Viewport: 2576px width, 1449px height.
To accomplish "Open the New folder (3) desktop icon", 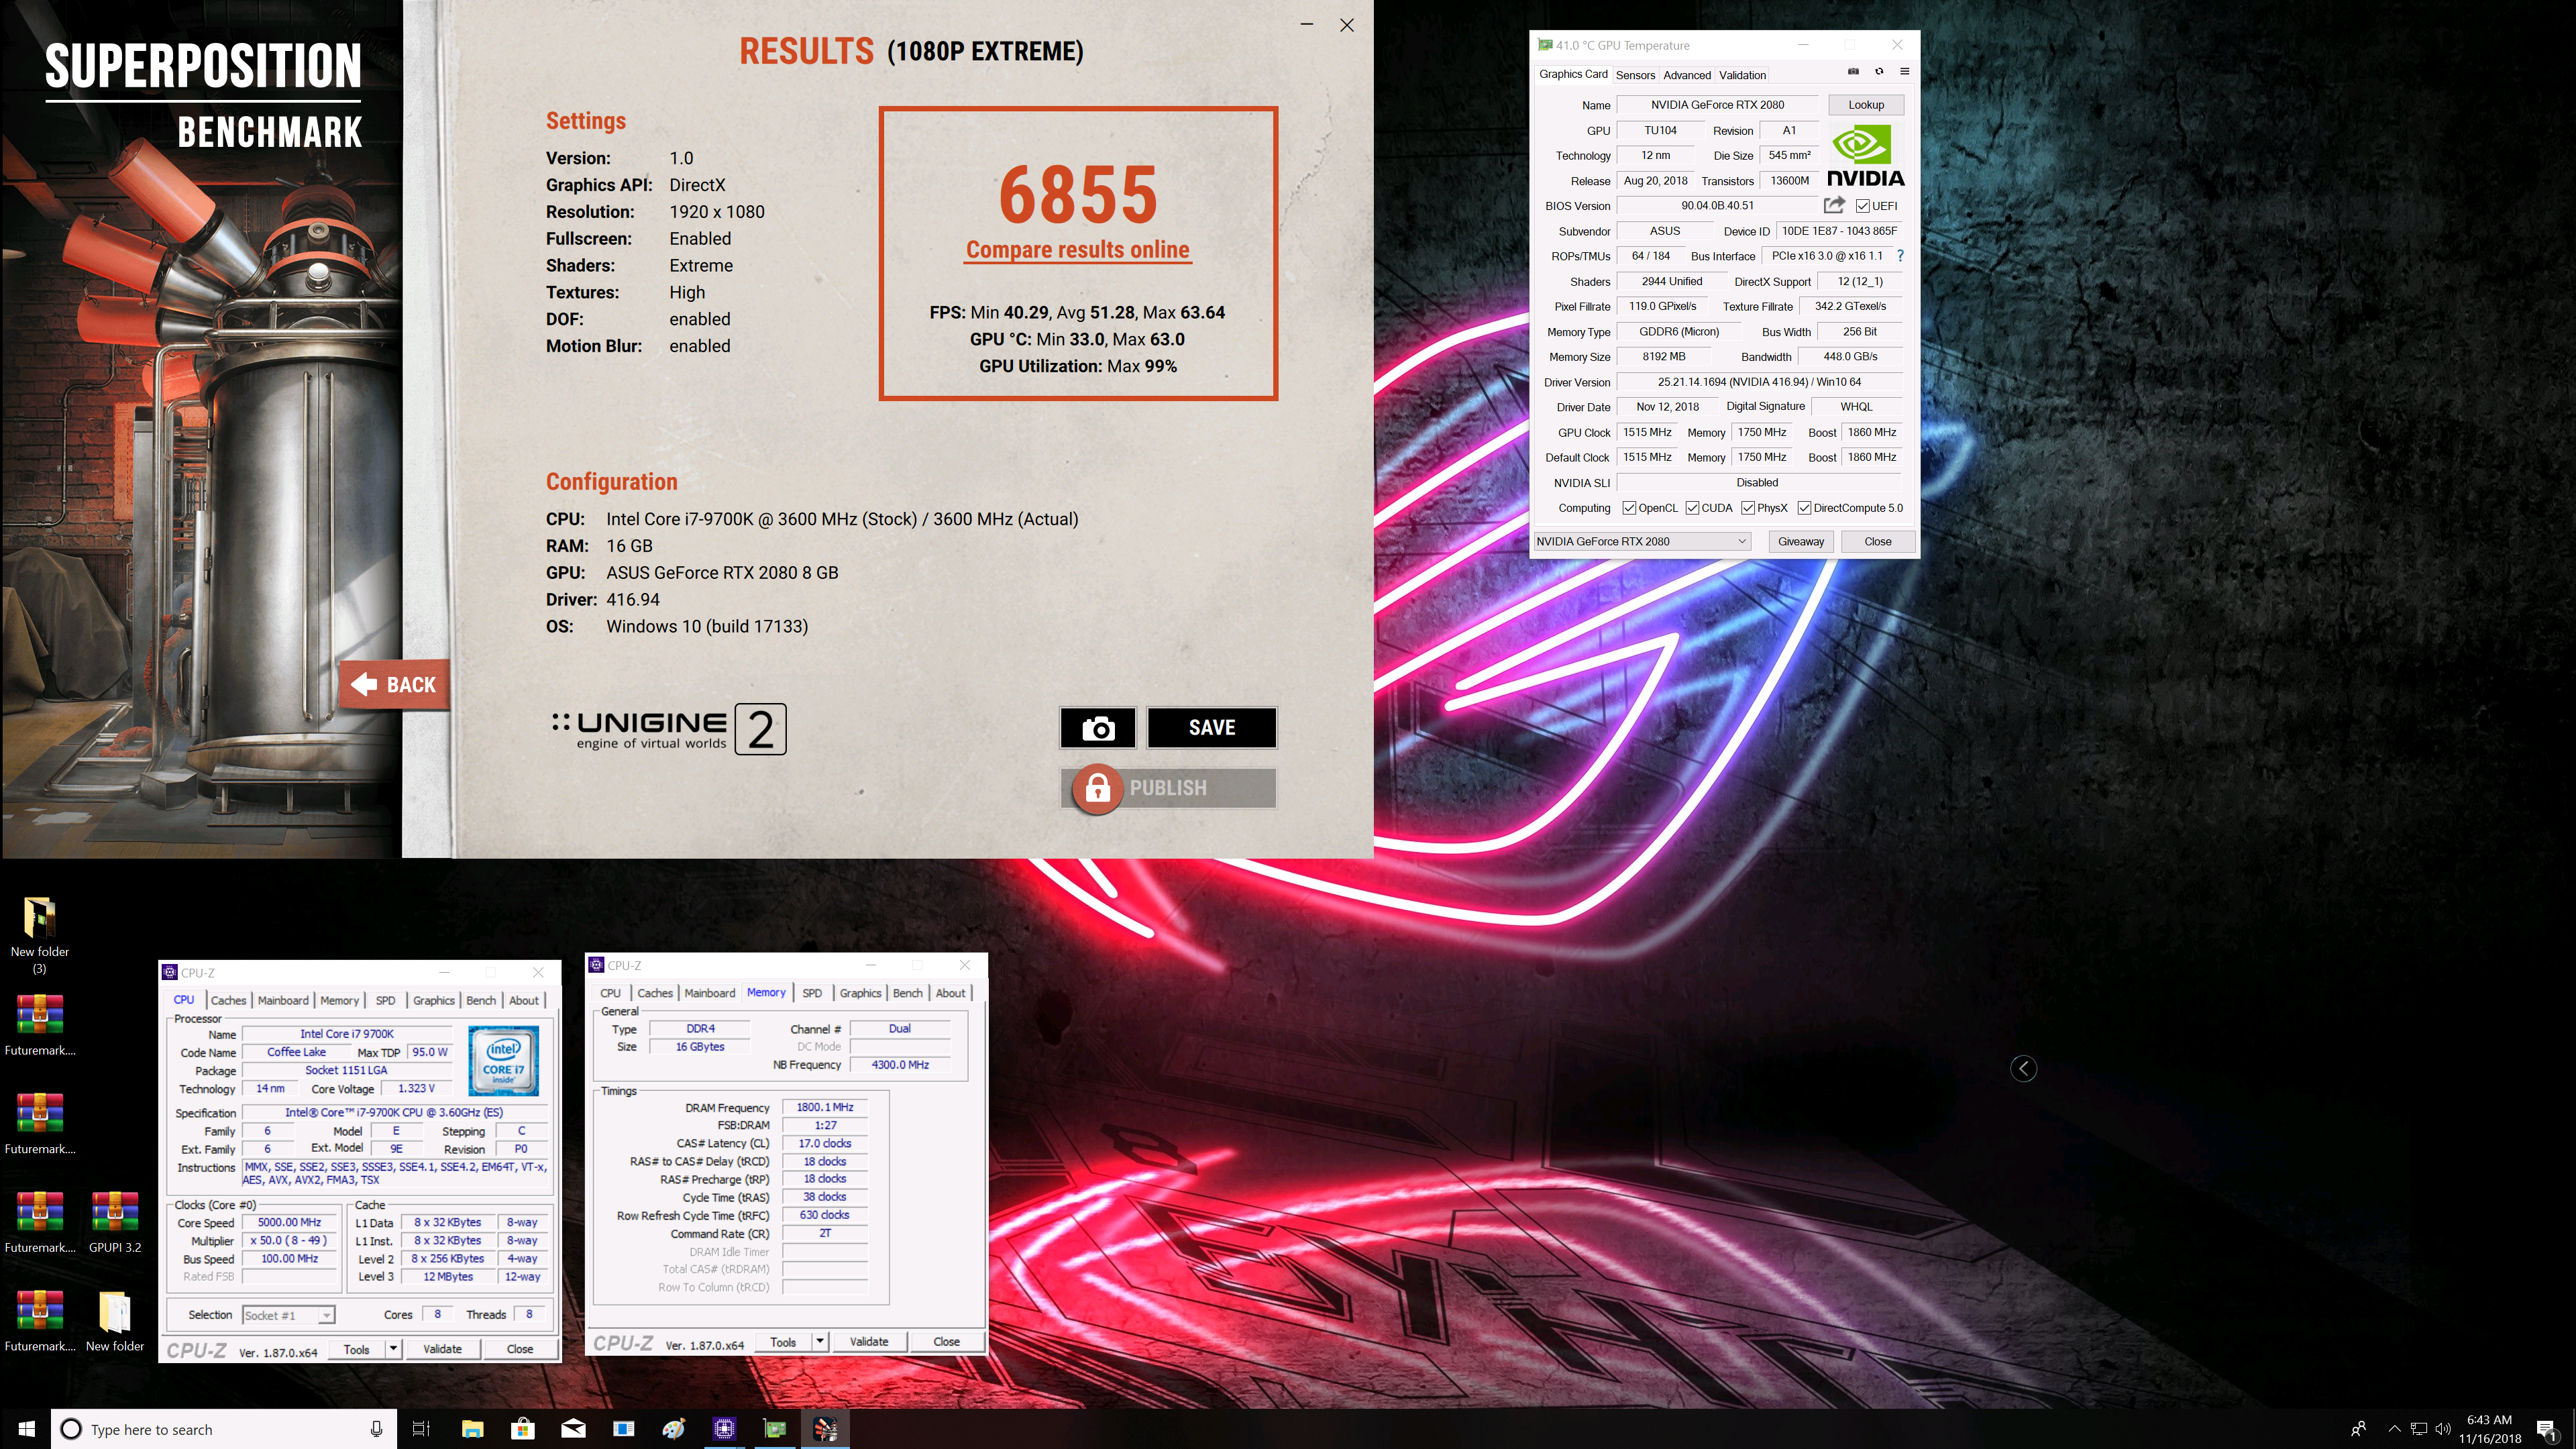I will 39,934.
